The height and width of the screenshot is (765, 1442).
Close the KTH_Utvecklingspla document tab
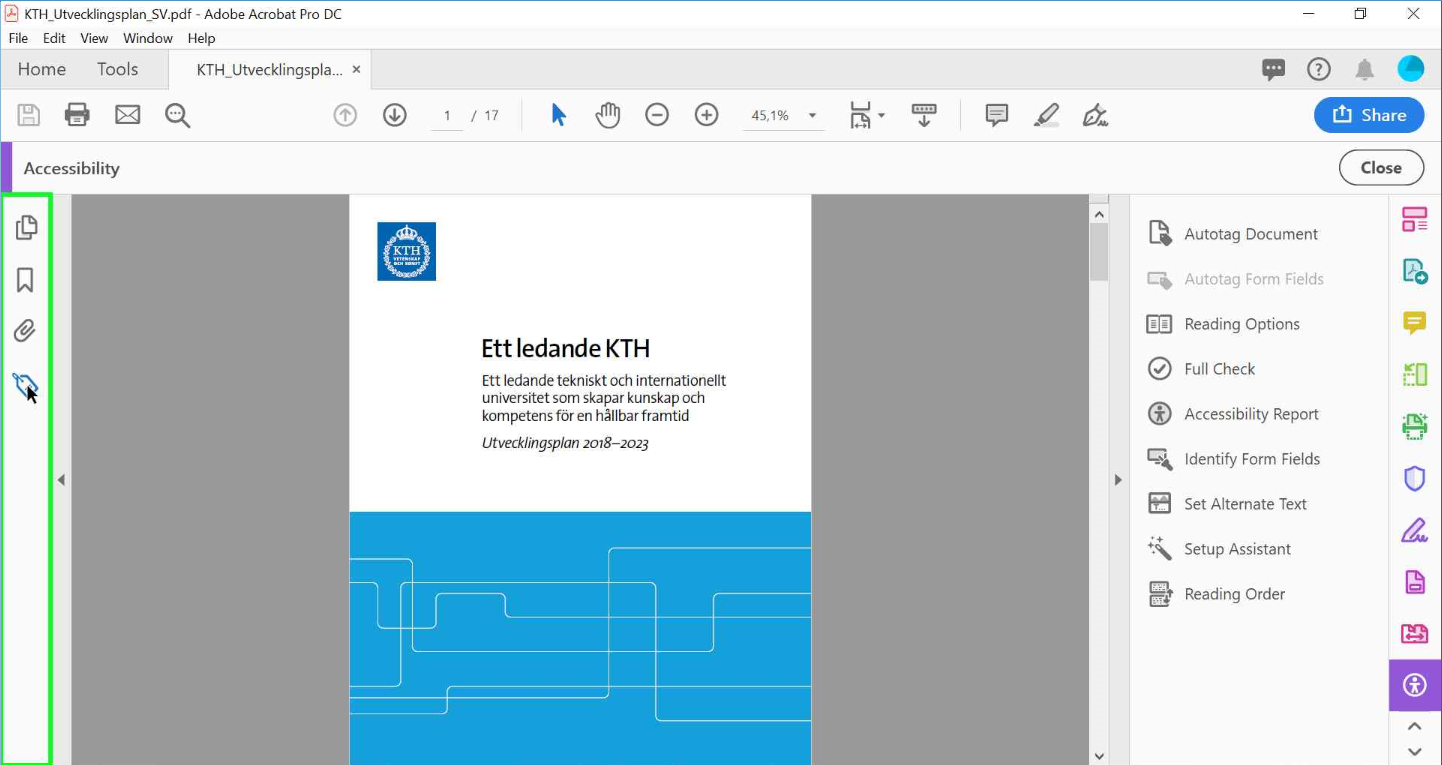(356, 70)
